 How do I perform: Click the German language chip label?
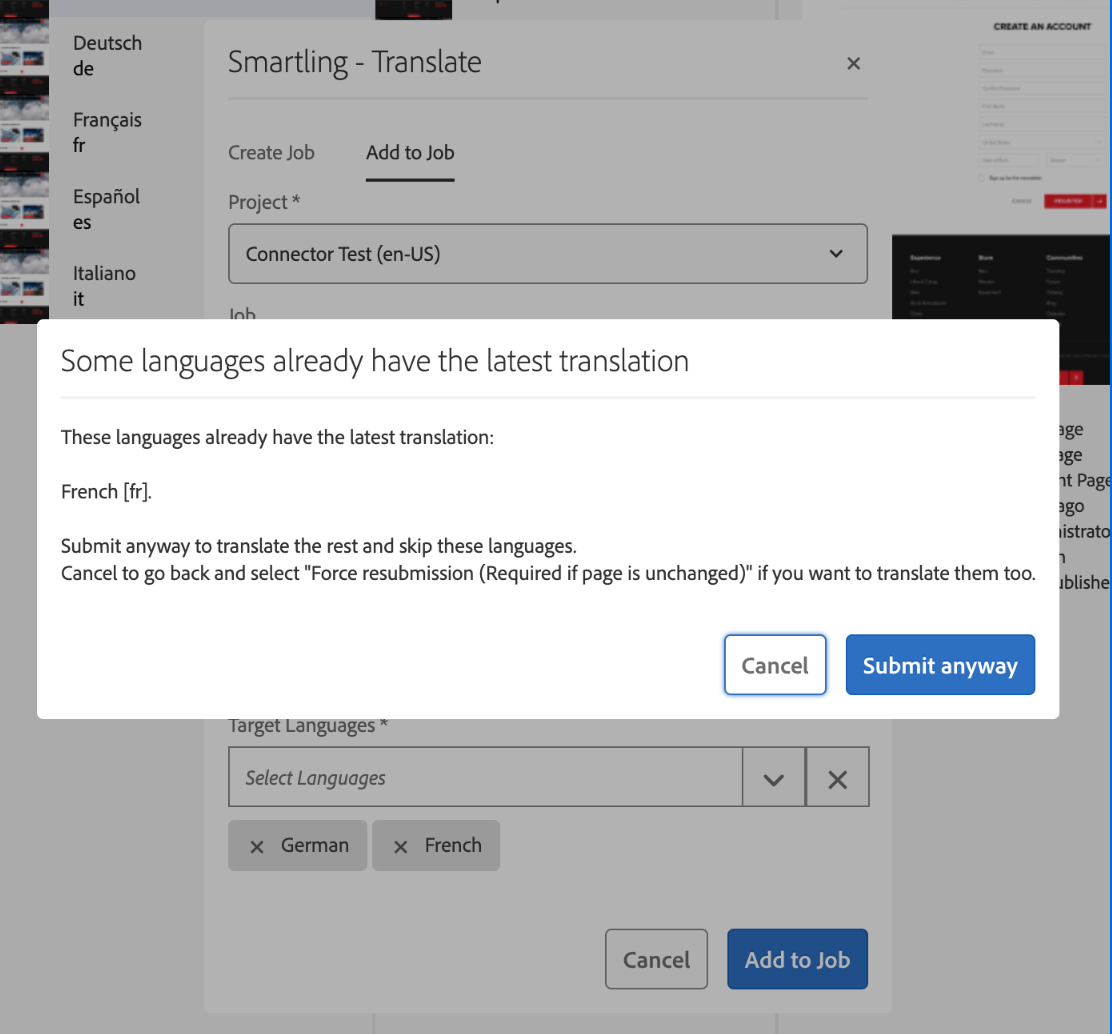(x=315, y=845)
